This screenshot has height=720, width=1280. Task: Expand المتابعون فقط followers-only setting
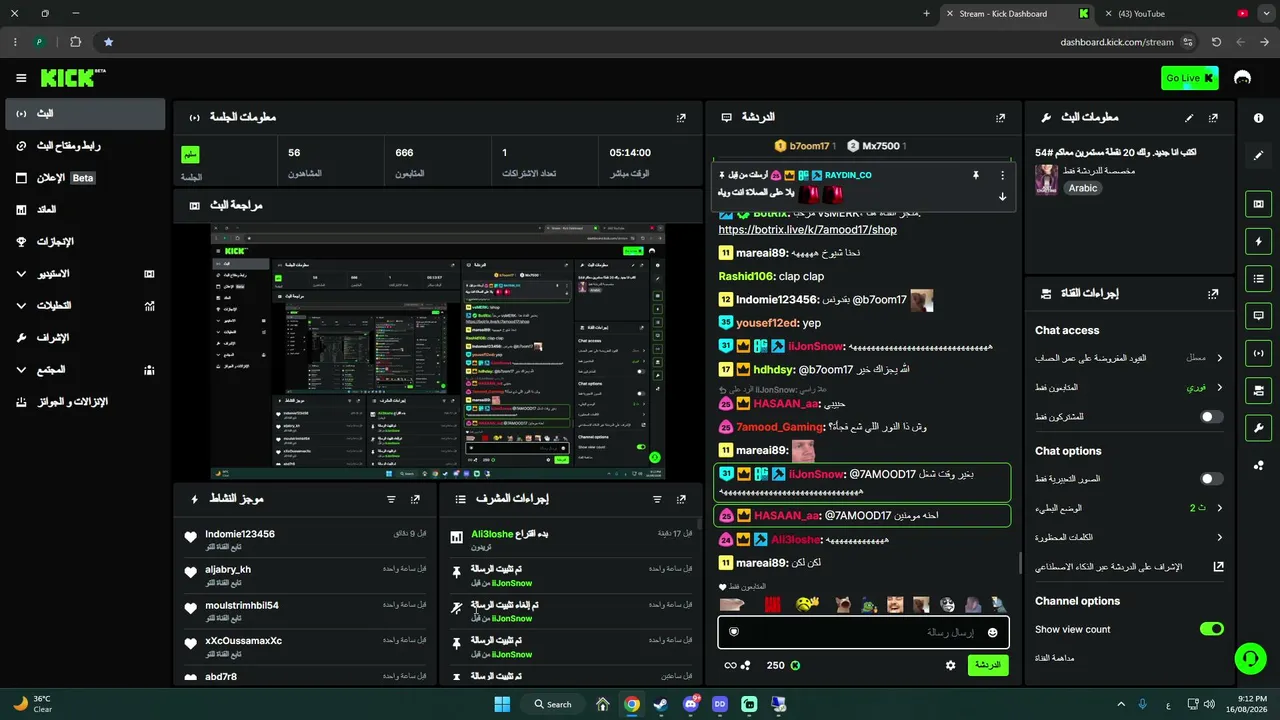1129,387
